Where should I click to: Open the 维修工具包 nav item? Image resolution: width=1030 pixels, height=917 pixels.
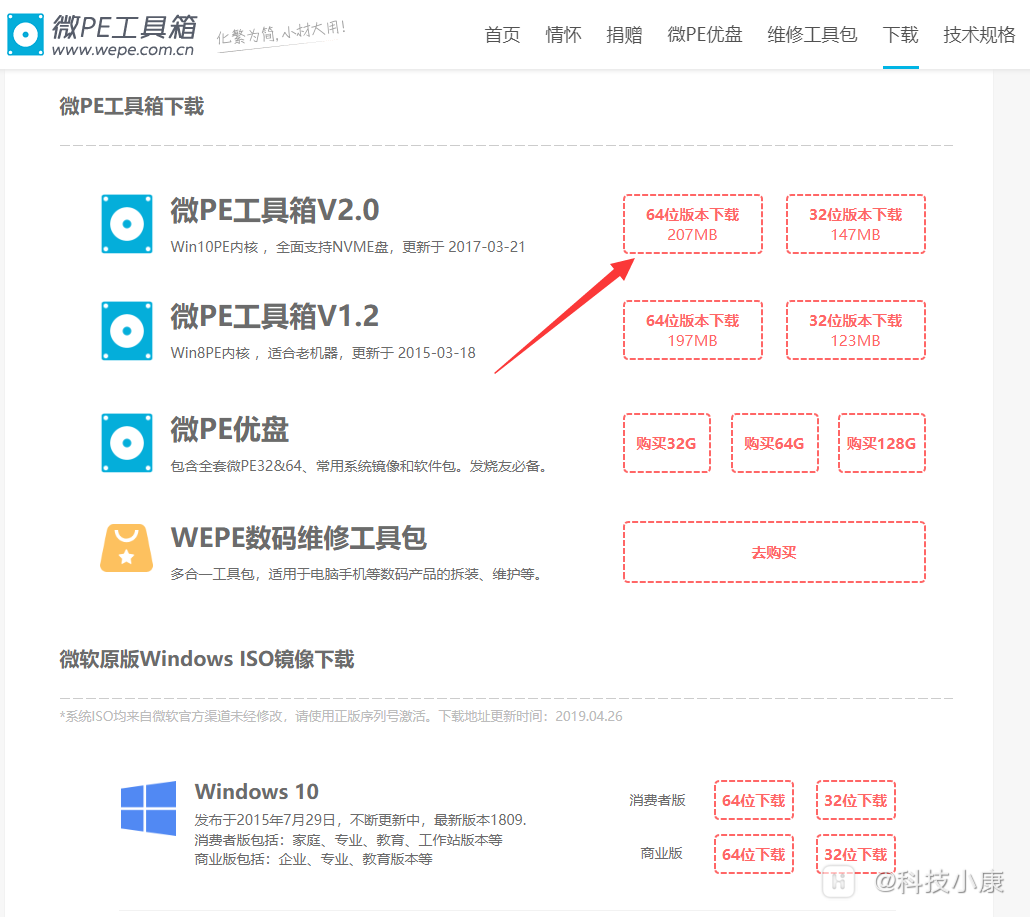click(x=812, y=35)
